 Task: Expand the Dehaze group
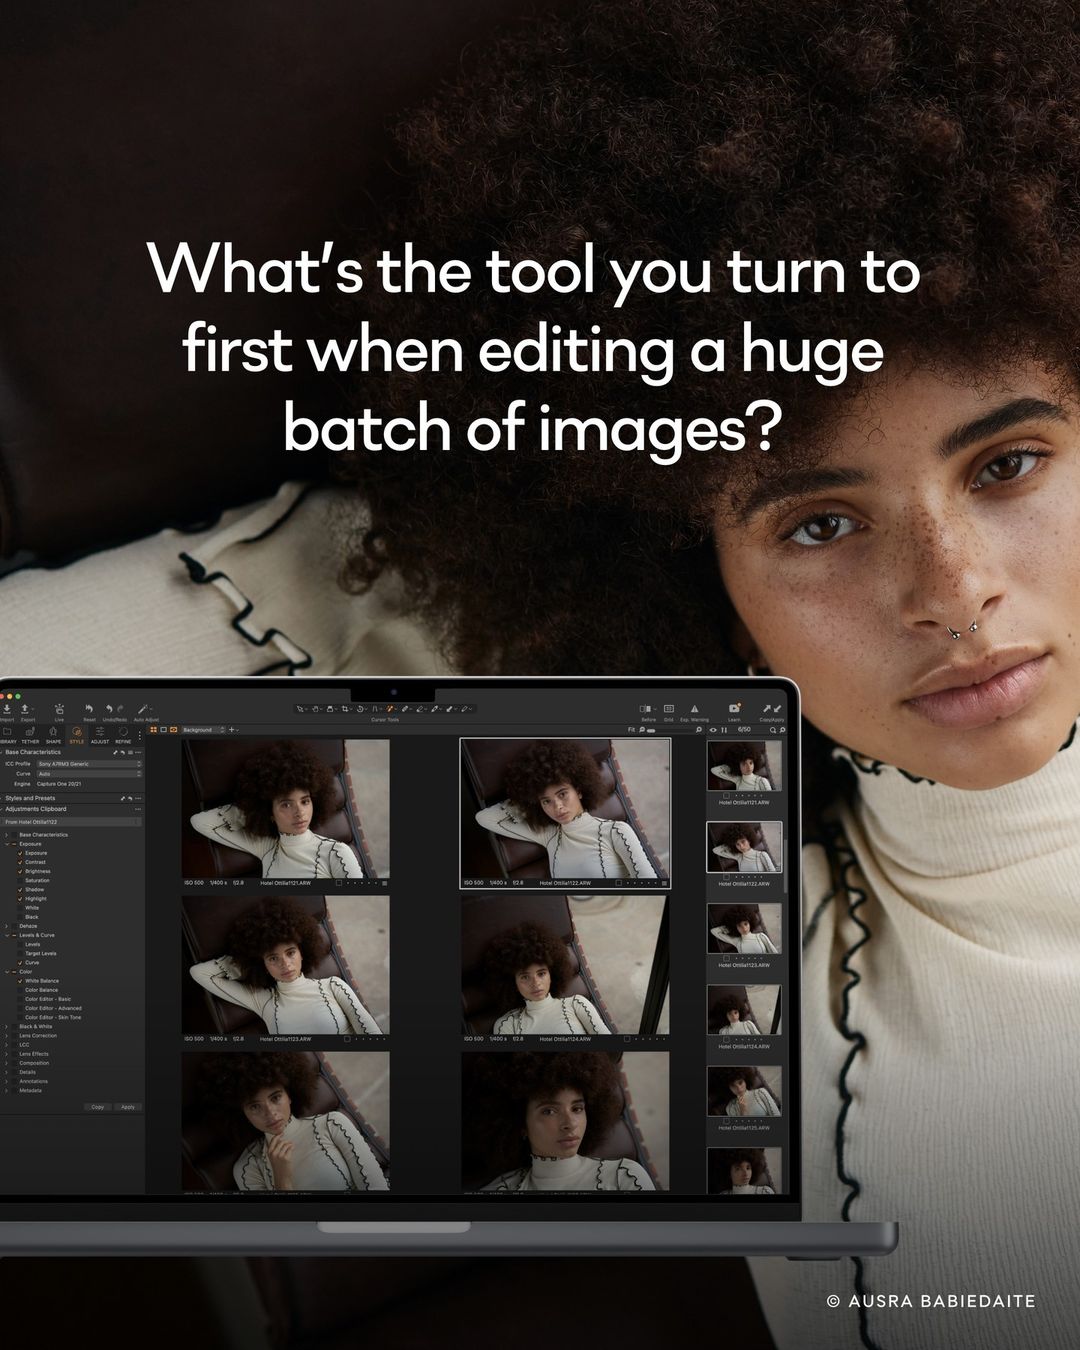click(7, 926)
